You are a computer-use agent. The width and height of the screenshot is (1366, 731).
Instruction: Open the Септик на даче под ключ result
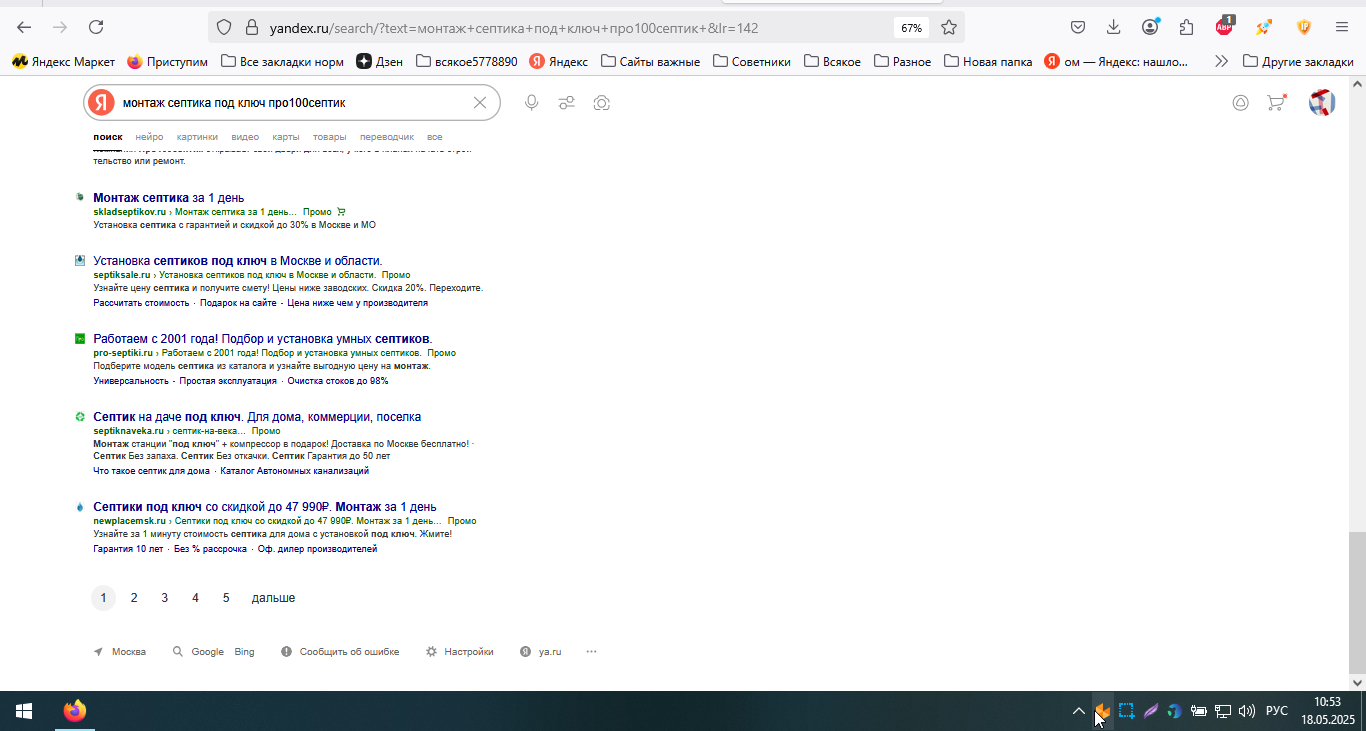[257, 416]
